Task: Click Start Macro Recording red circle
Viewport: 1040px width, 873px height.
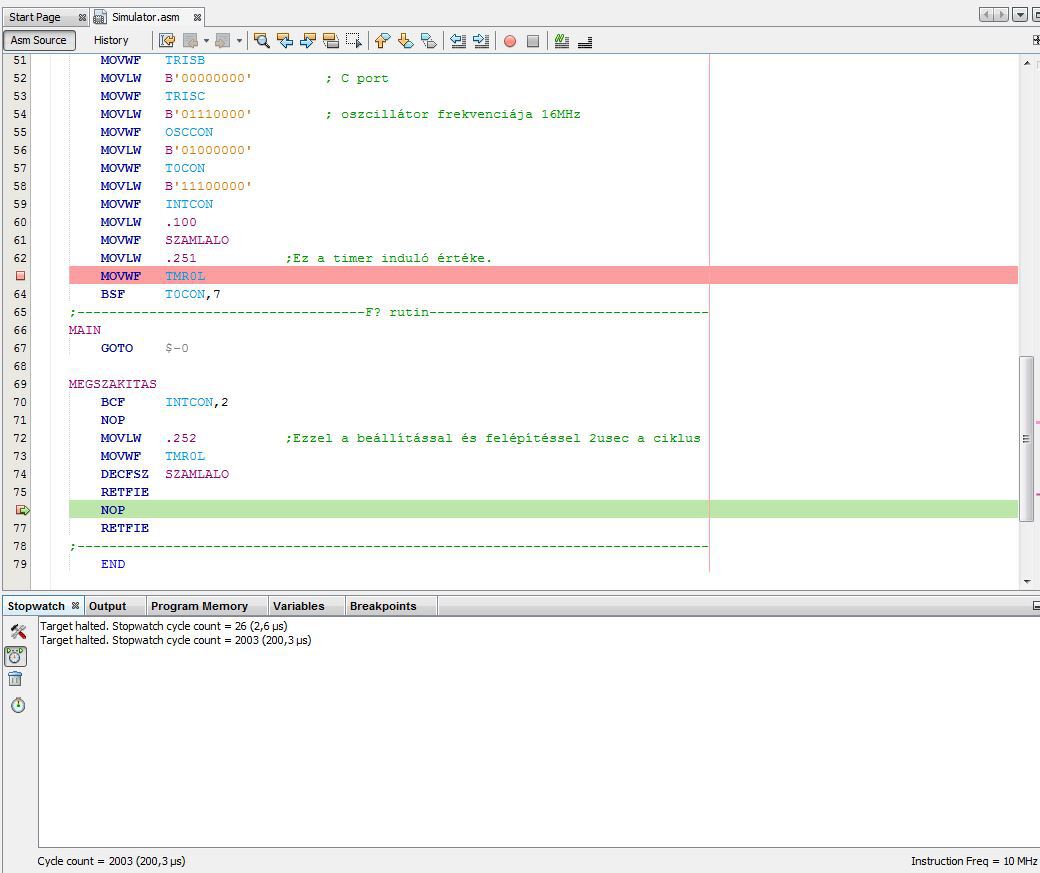Action: [x=510, y=41]
